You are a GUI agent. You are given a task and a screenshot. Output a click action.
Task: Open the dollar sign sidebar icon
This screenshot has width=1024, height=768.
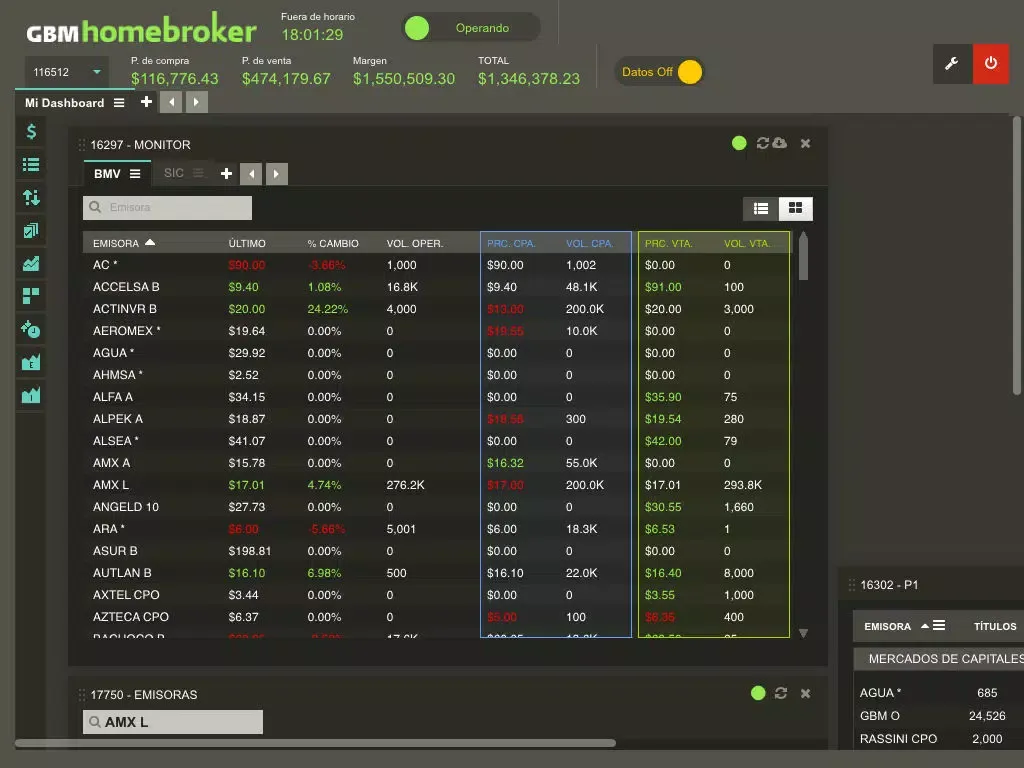[x=31, y=132]
